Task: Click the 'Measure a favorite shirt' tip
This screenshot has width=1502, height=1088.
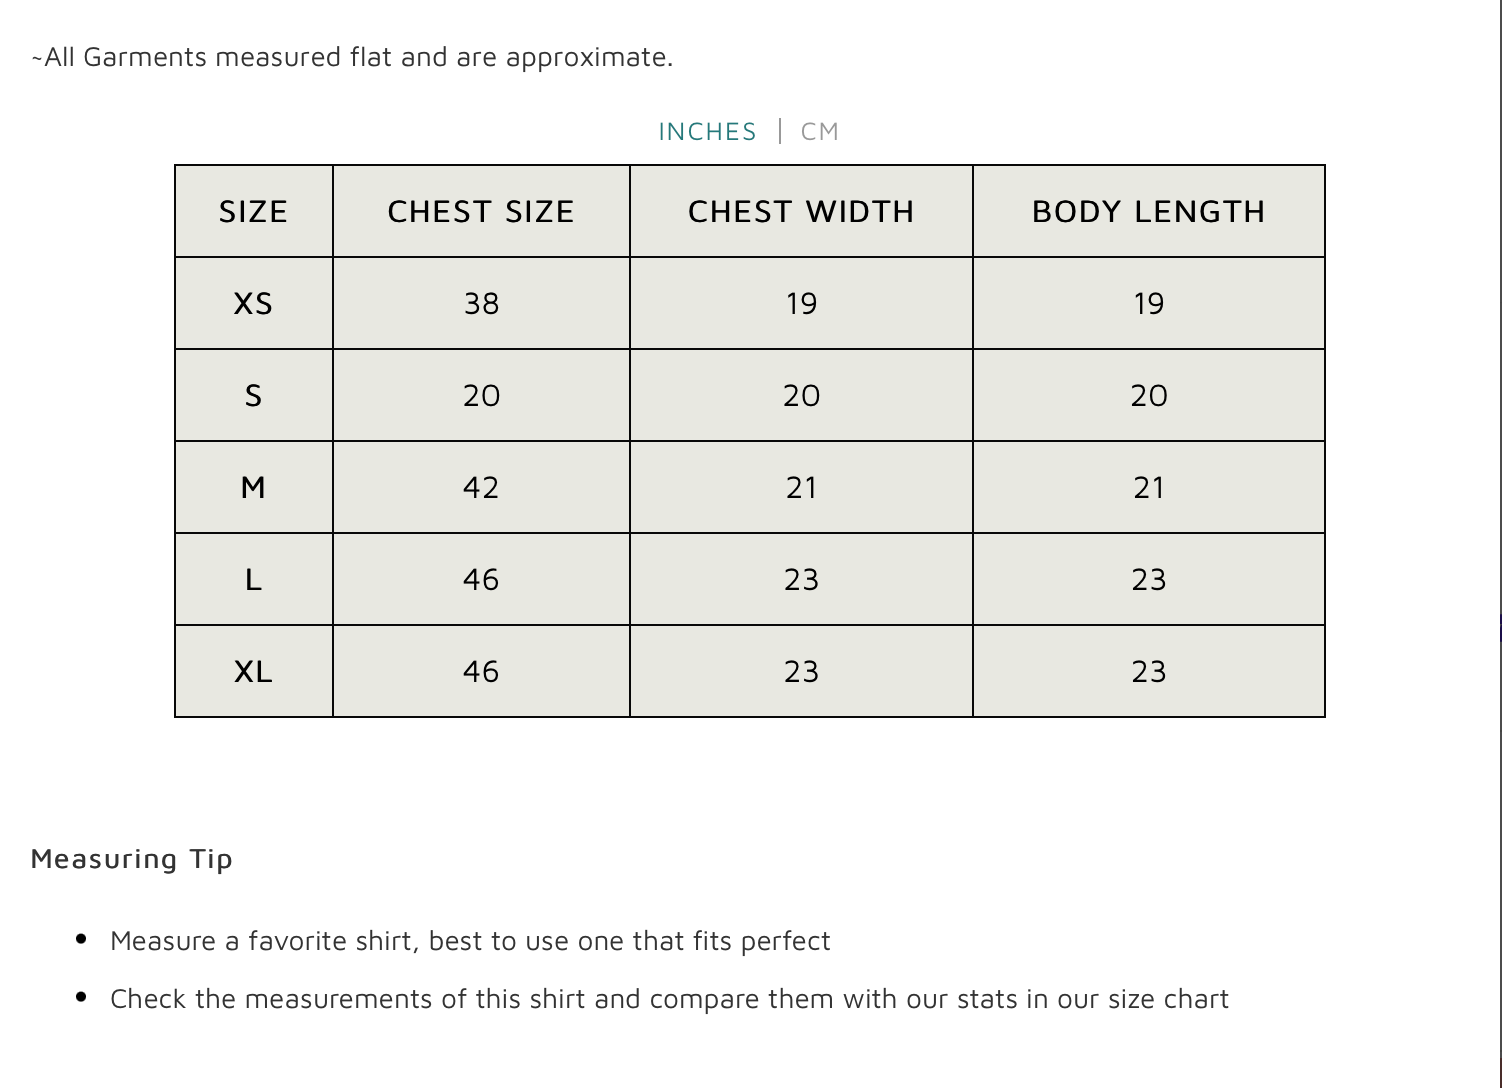Action: pos(470,941)
